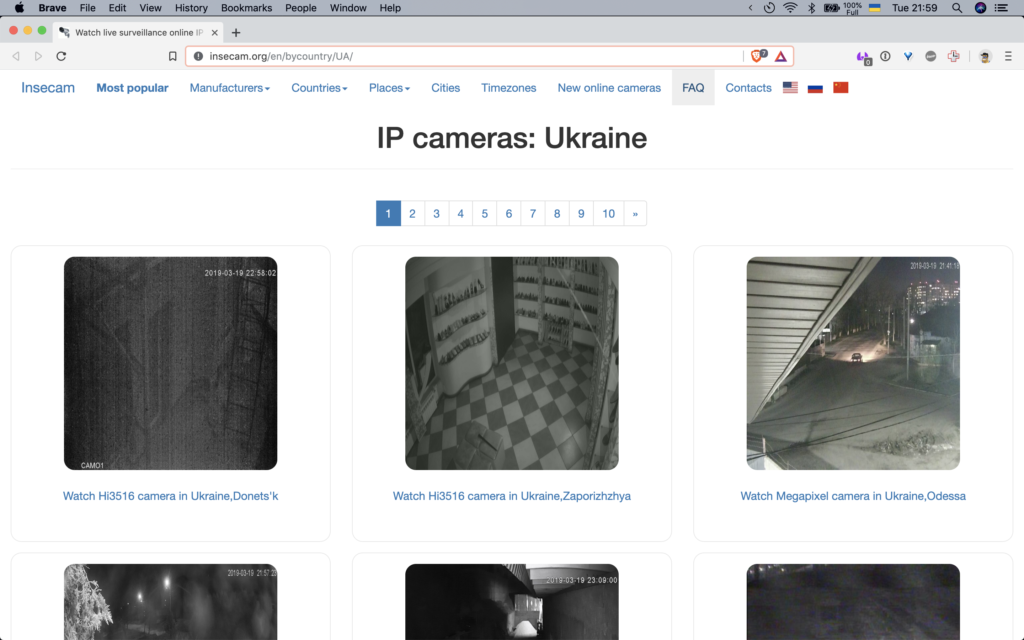Click the red cross extension icon

pyautogui.click(x=953, y=56)
